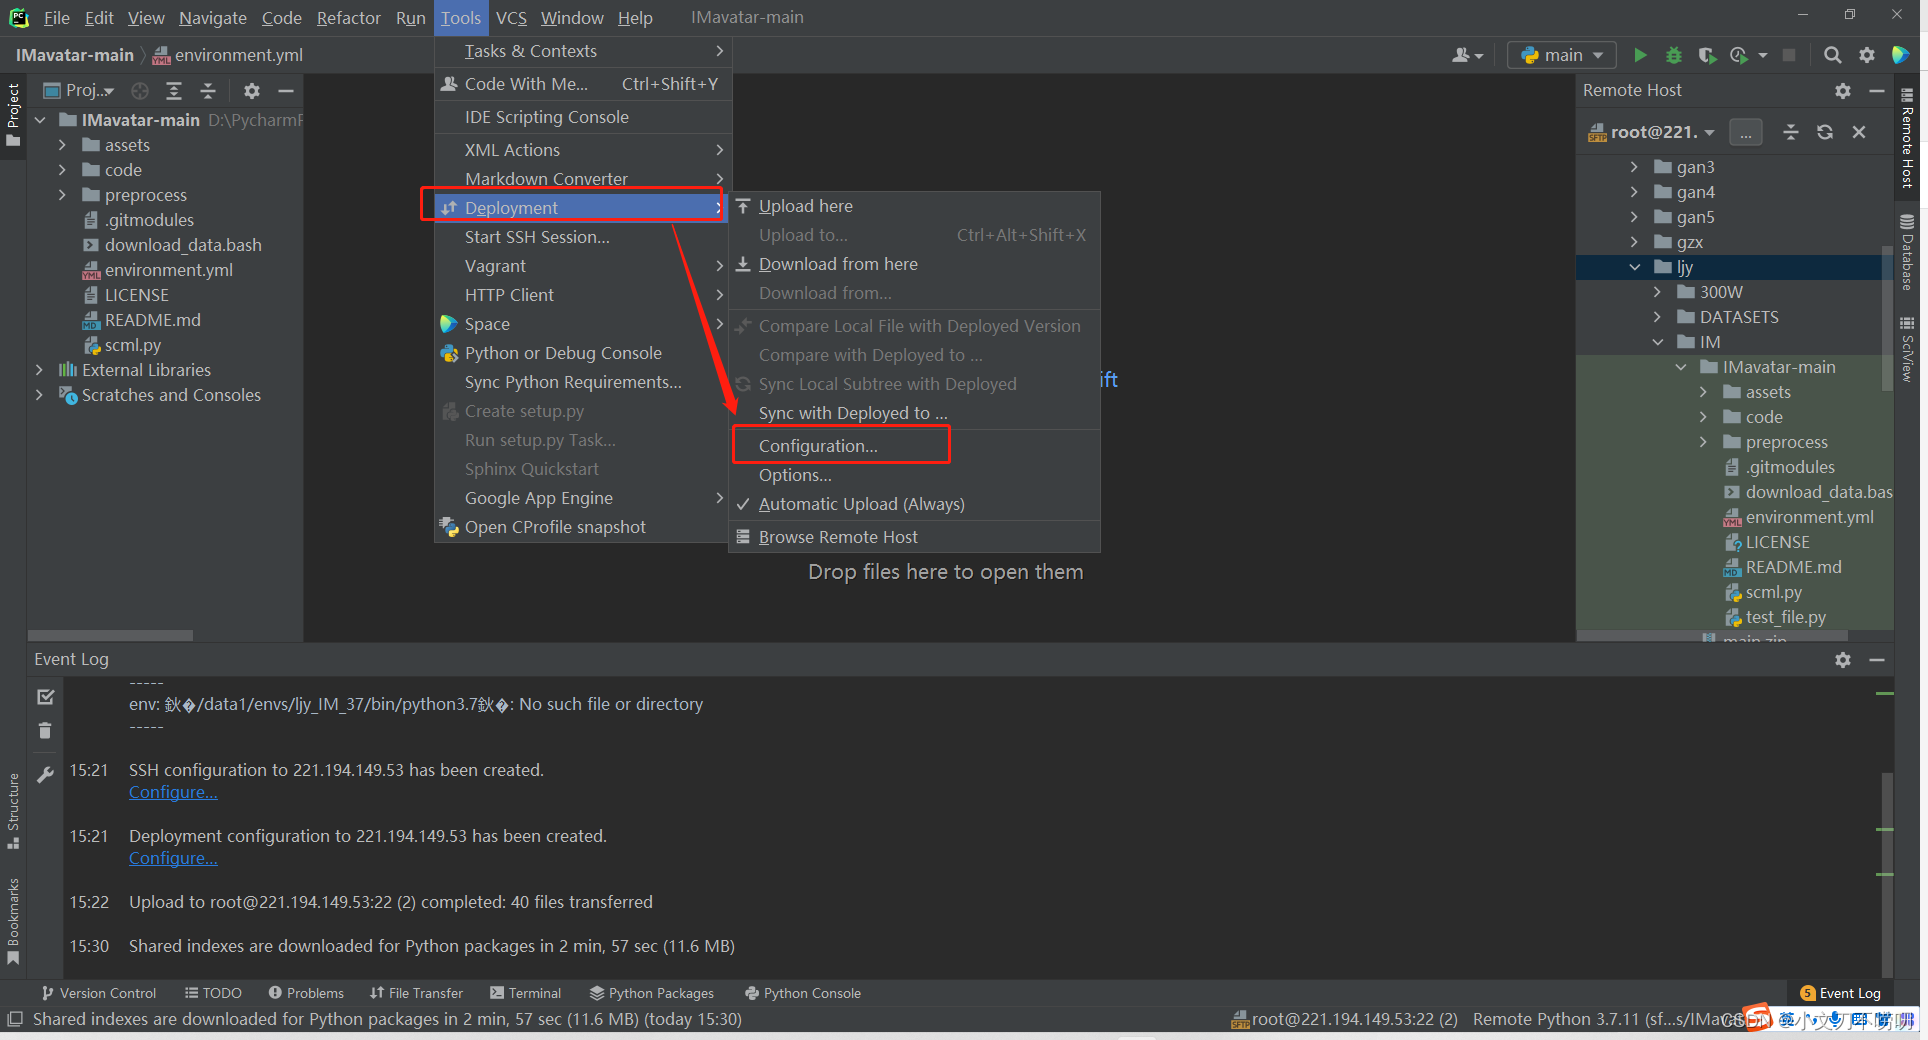
Task: Click Expand All icon in Project panel
Action: click(174, 91)
